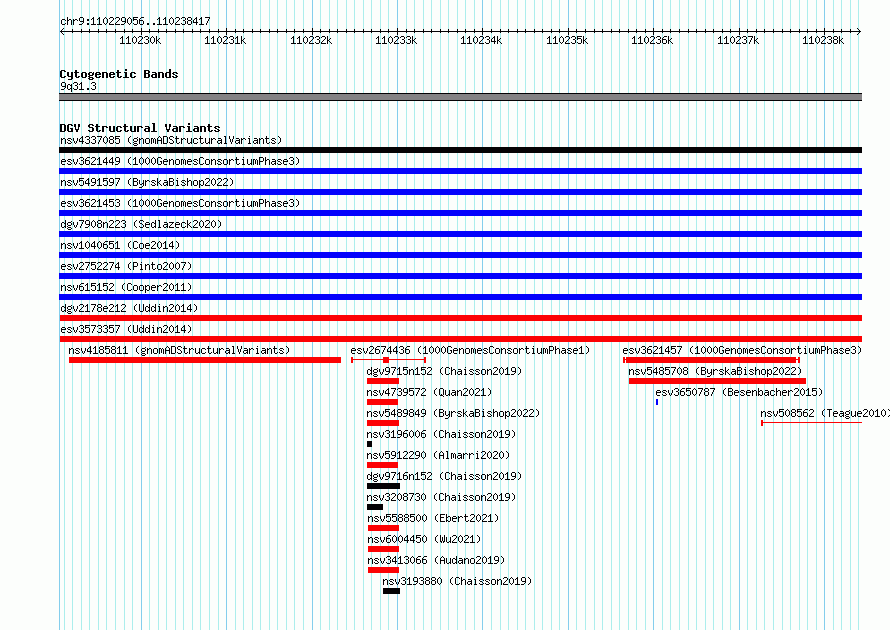
Task: Click the blue bar under esv3621449
Action: click(x=460, y=171)
